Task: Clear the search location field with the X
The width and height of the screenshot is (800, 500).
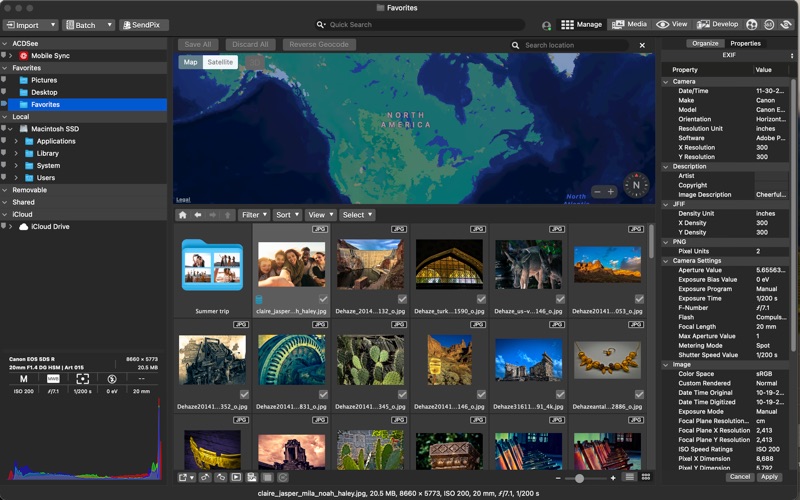Action: [x=641, y=45]
